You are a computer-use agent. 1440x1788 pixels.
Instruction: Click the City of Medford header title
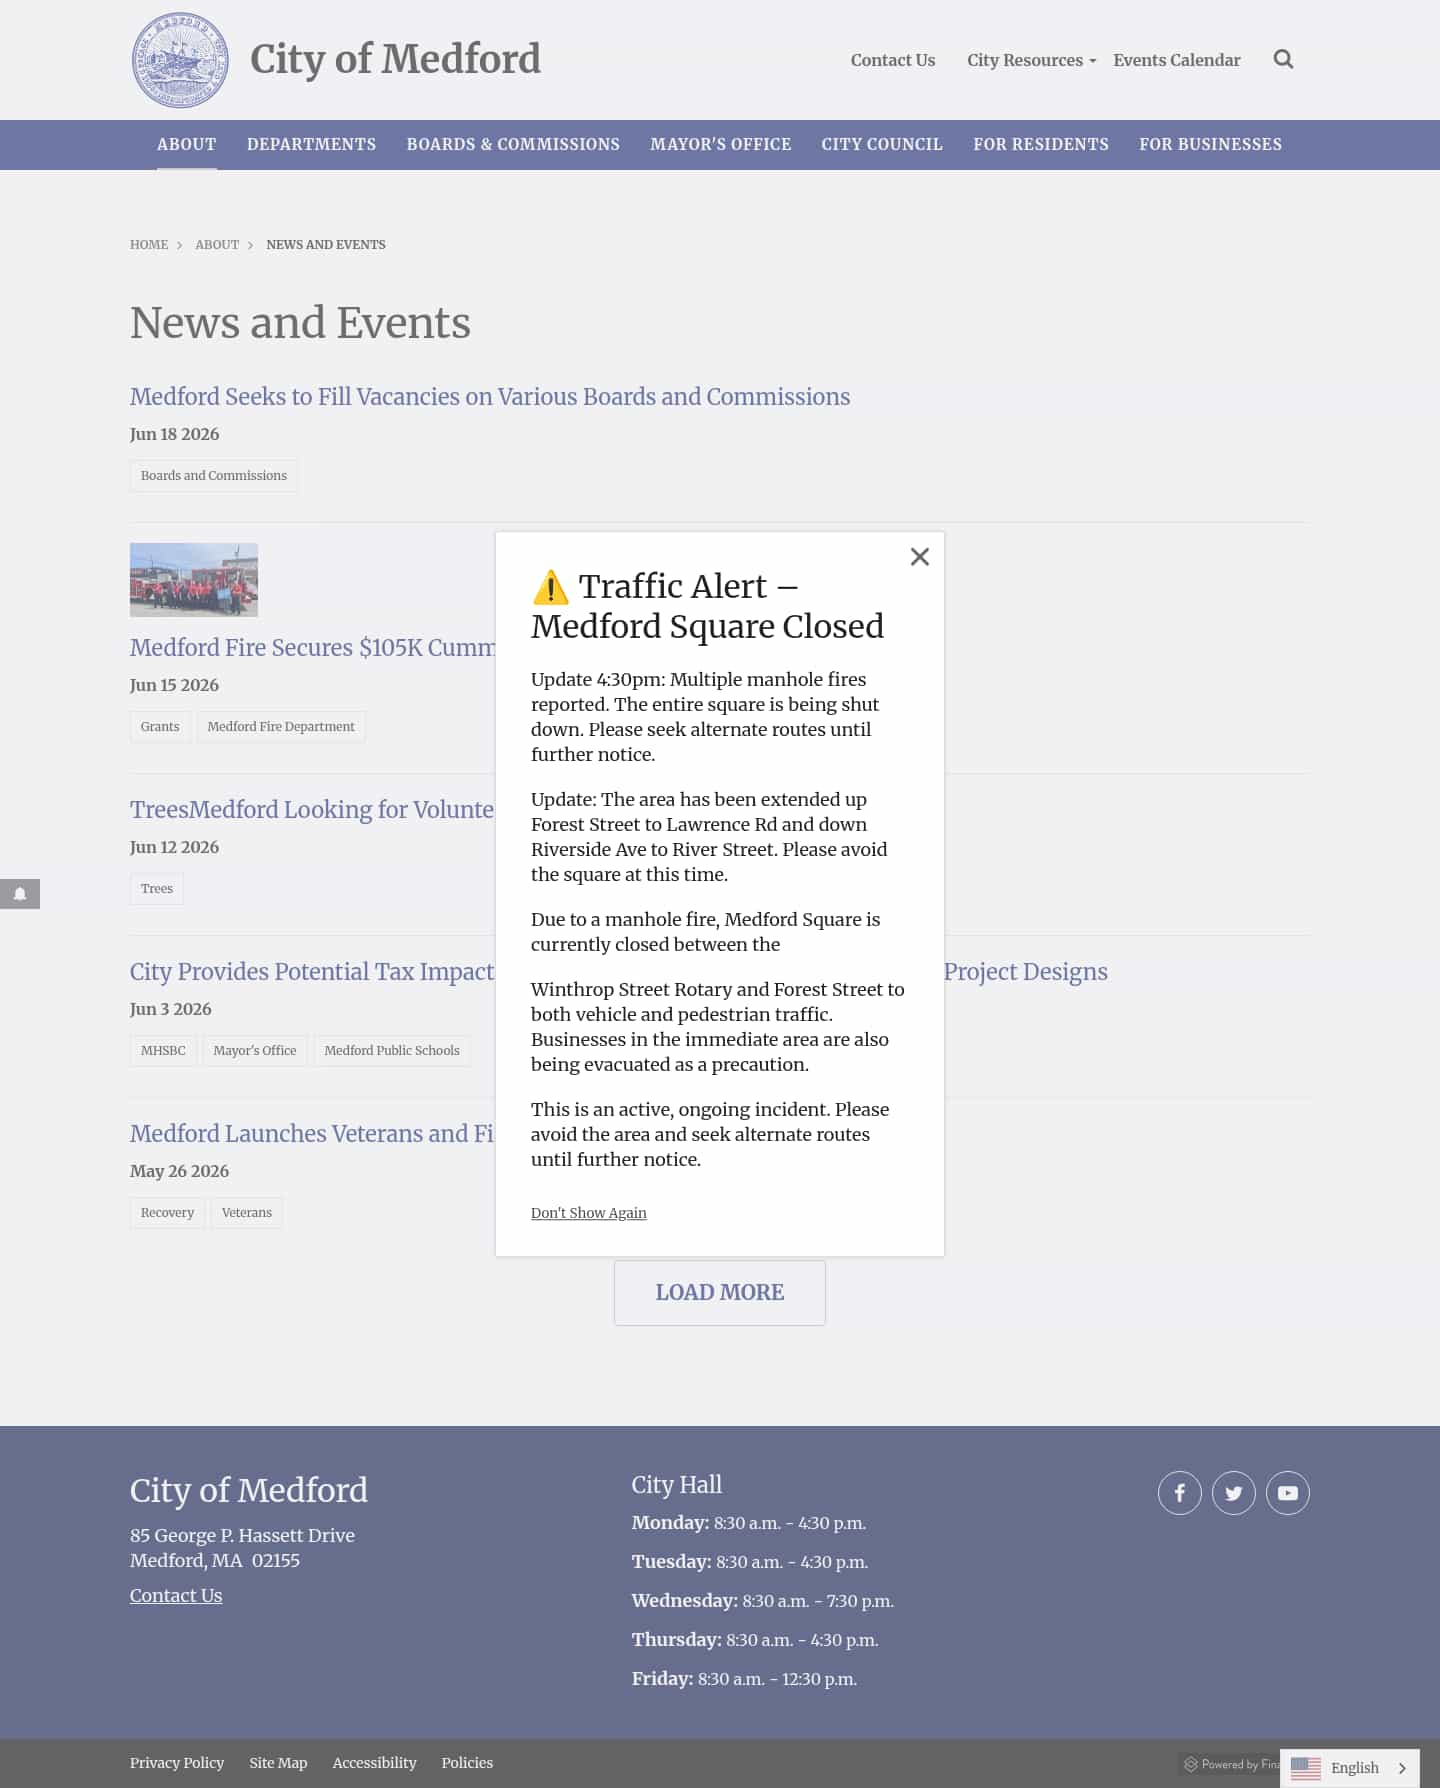[x=395, y=60]
